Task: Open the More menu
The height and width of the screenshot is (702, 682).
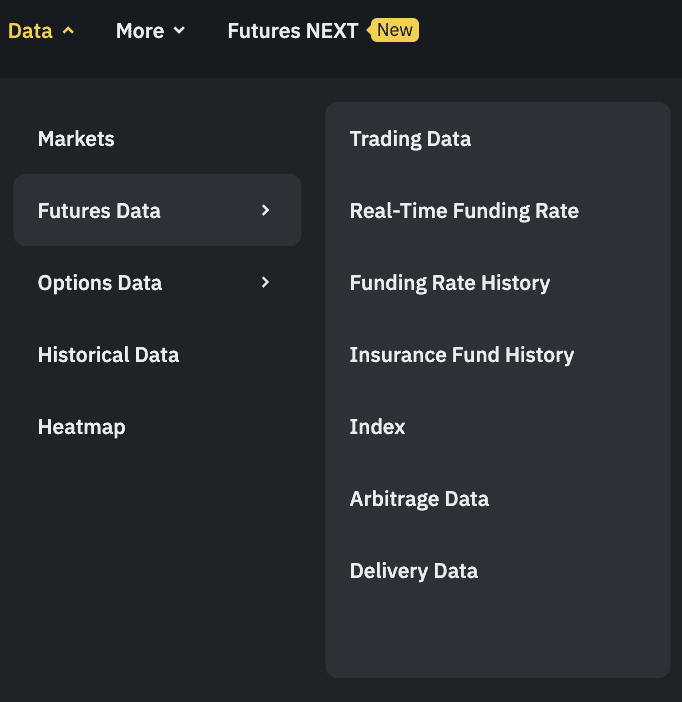Action: tap(139, 31)
